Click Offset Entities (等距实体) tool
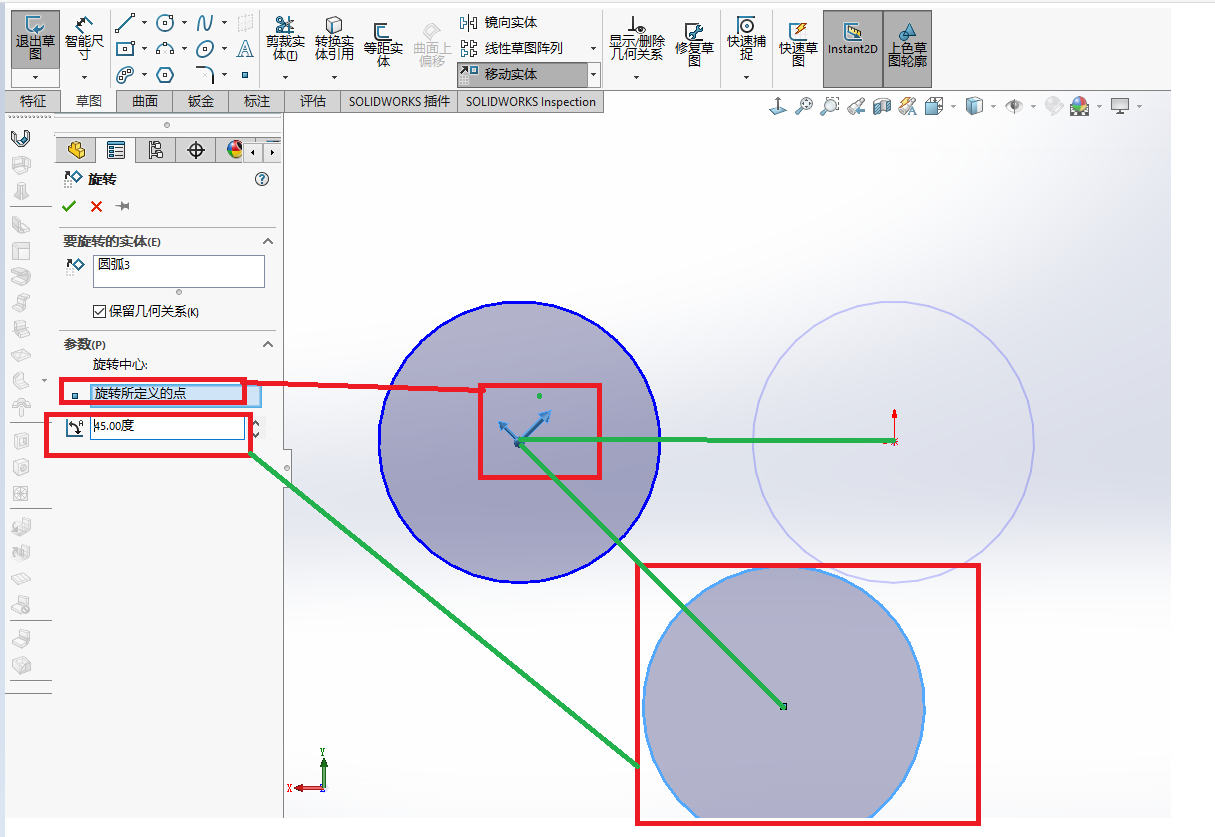This screenshot has width=1215, height=837. (382, 45)
